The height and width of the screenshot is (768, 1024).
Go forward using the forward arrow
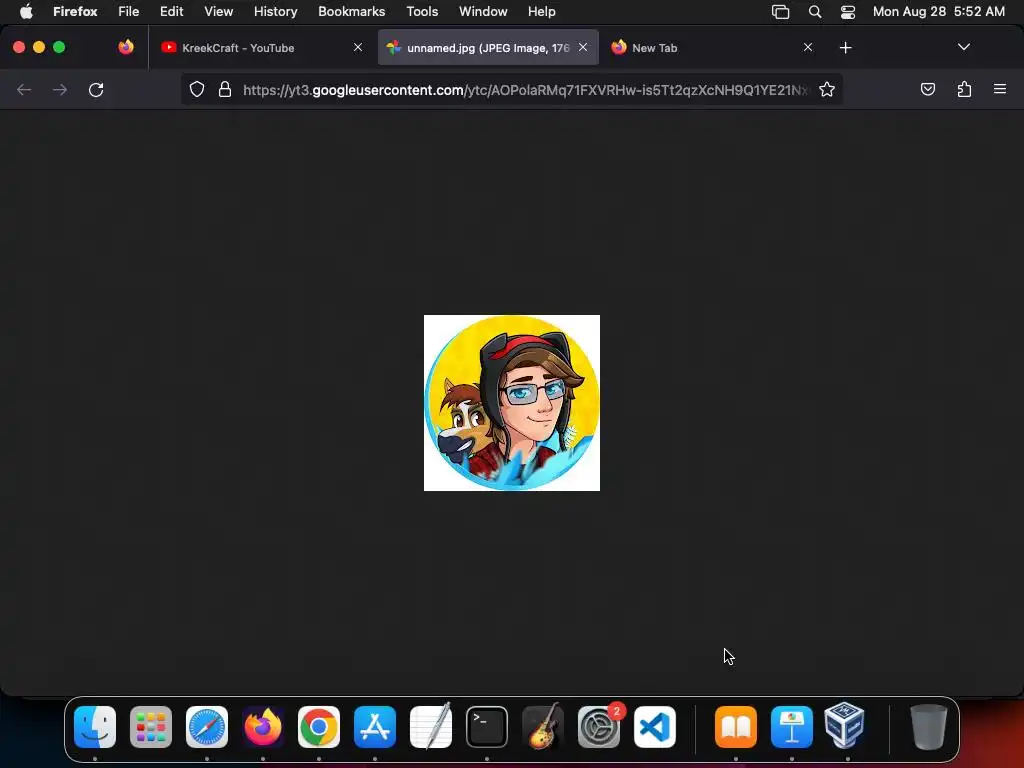coord(60,89)
